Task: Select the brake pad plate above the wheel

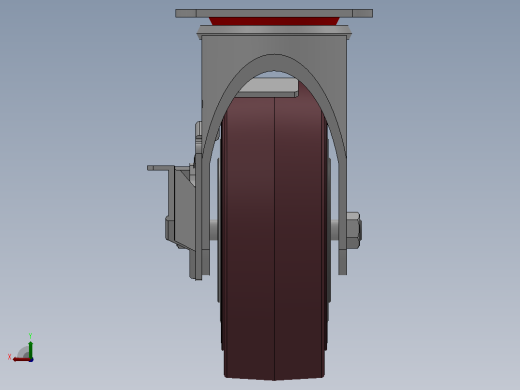Action: coord(268,88)
